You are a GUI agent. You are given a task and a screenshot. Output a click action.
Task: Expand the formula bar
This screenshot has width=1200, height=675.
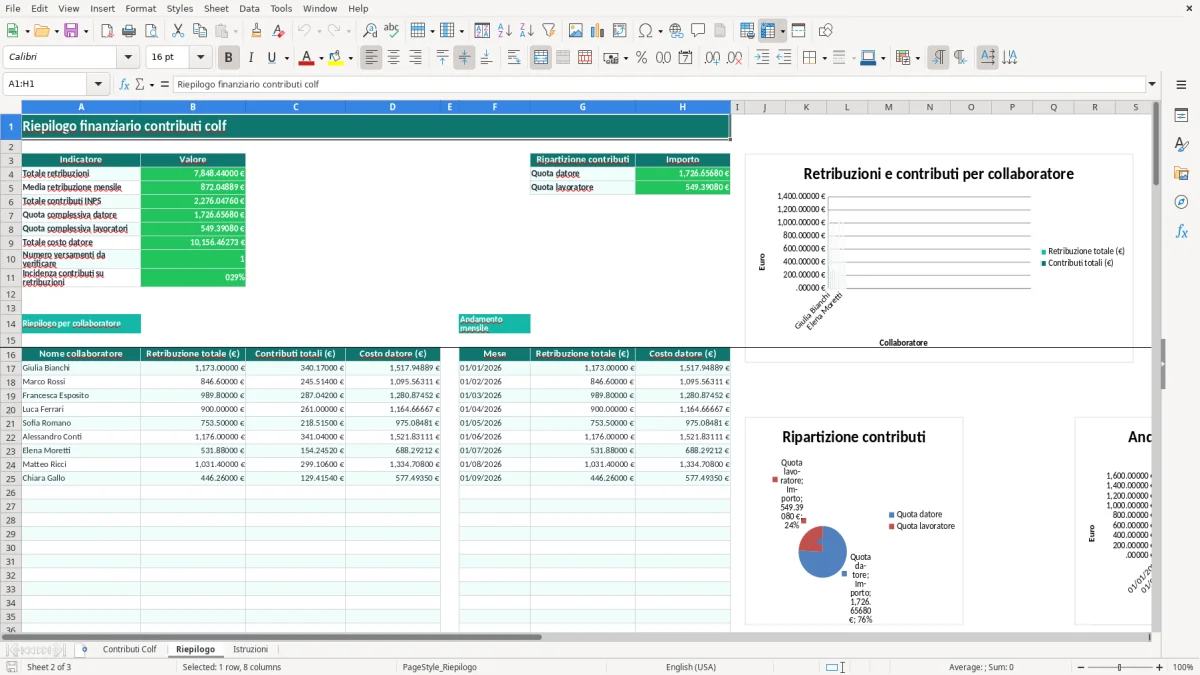(1152, 84)
